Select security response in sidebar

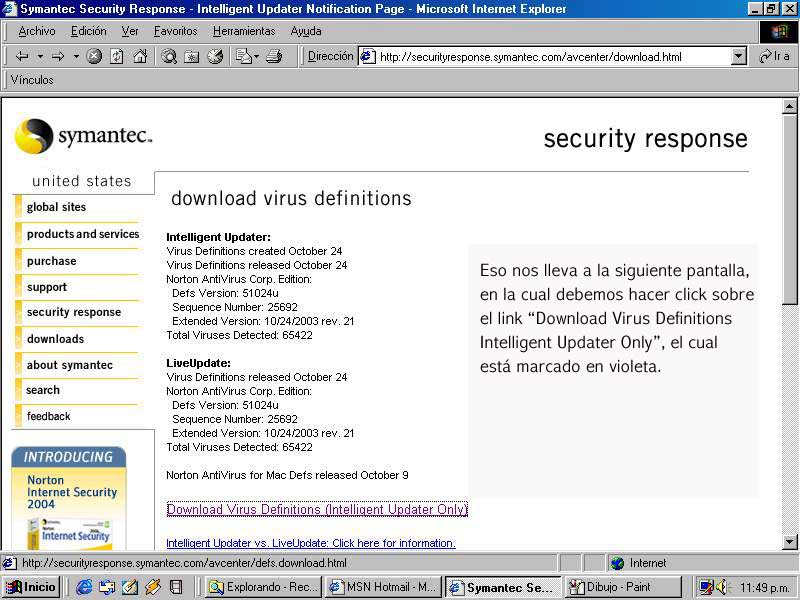[x=74, y=312]
